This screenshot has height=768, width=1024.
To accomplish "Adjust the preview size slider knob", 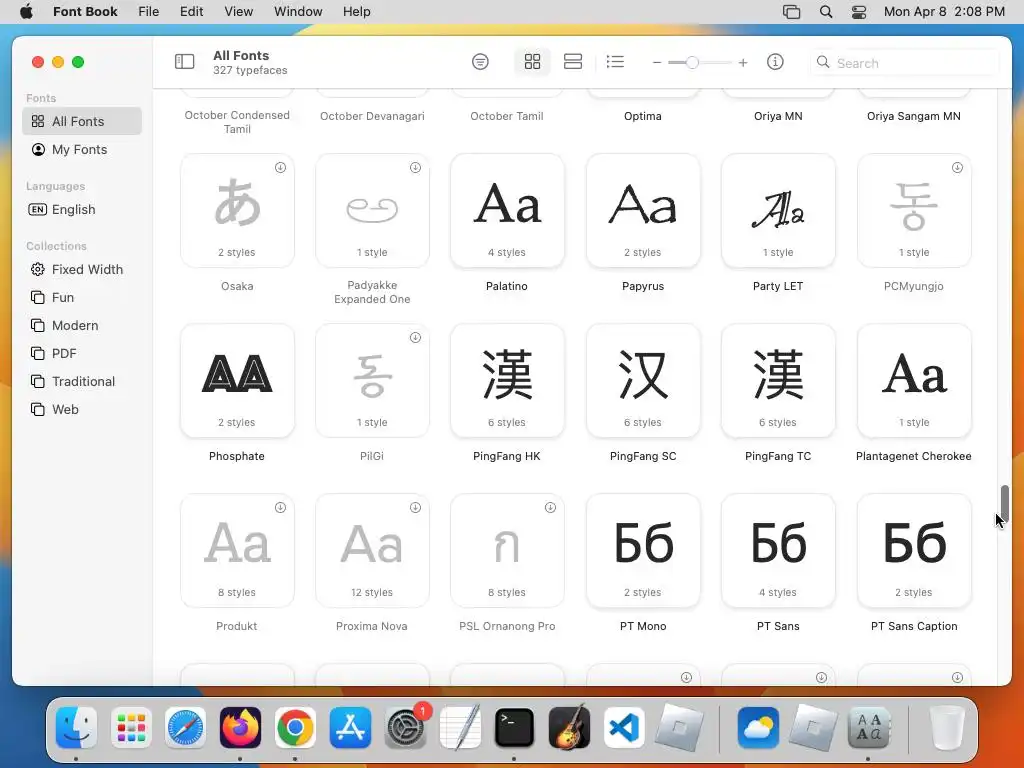I will pos(692,63).
